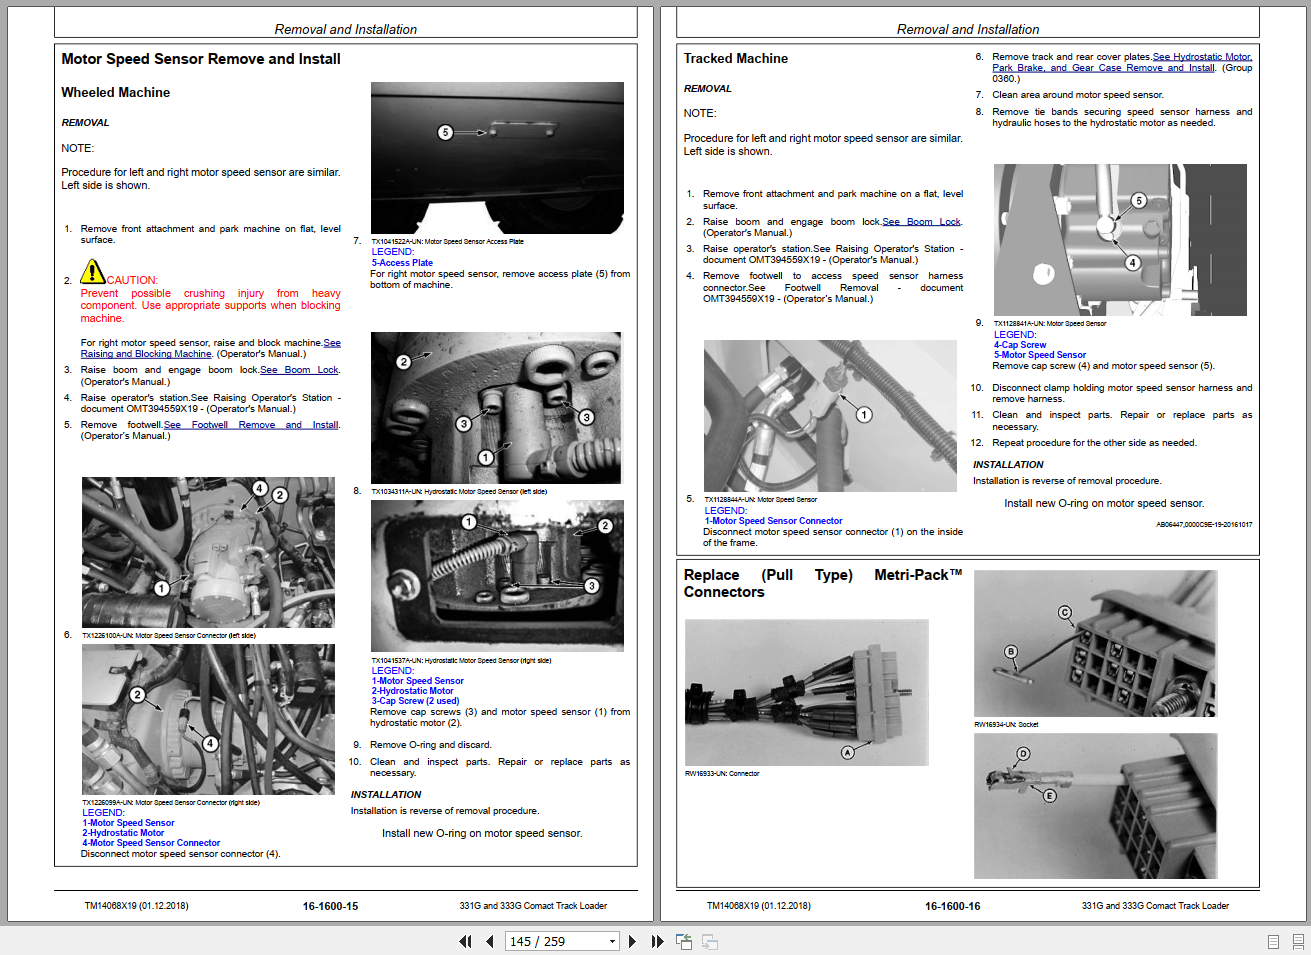1311x955 pixels.
Task: Click the "Replace (Pull Type) Metri-Pack Connectors" heading
Action: click(x=823, y=583)
